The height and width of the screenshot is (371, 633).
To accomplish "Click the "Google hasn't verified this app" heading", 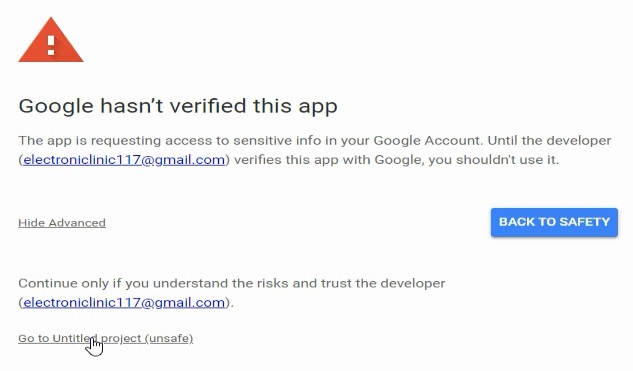I will (178, 107).
